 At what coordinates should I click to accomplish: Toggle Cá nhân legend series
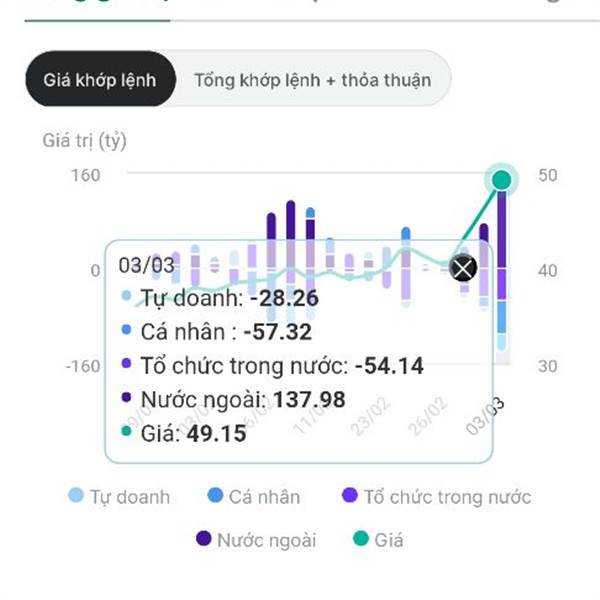pos(254,496)
